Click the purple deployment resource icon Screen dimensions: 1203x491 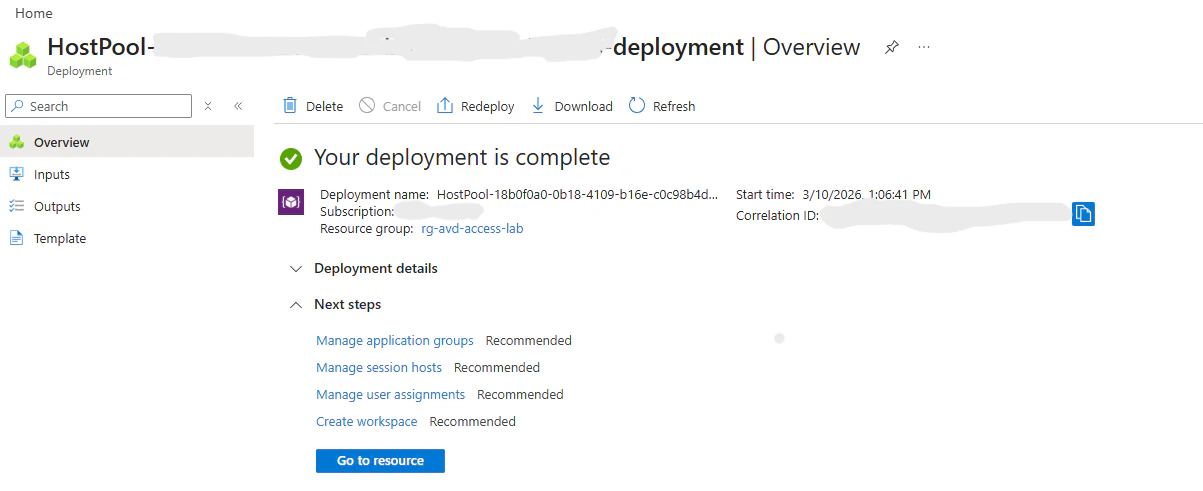coord(290,202)
